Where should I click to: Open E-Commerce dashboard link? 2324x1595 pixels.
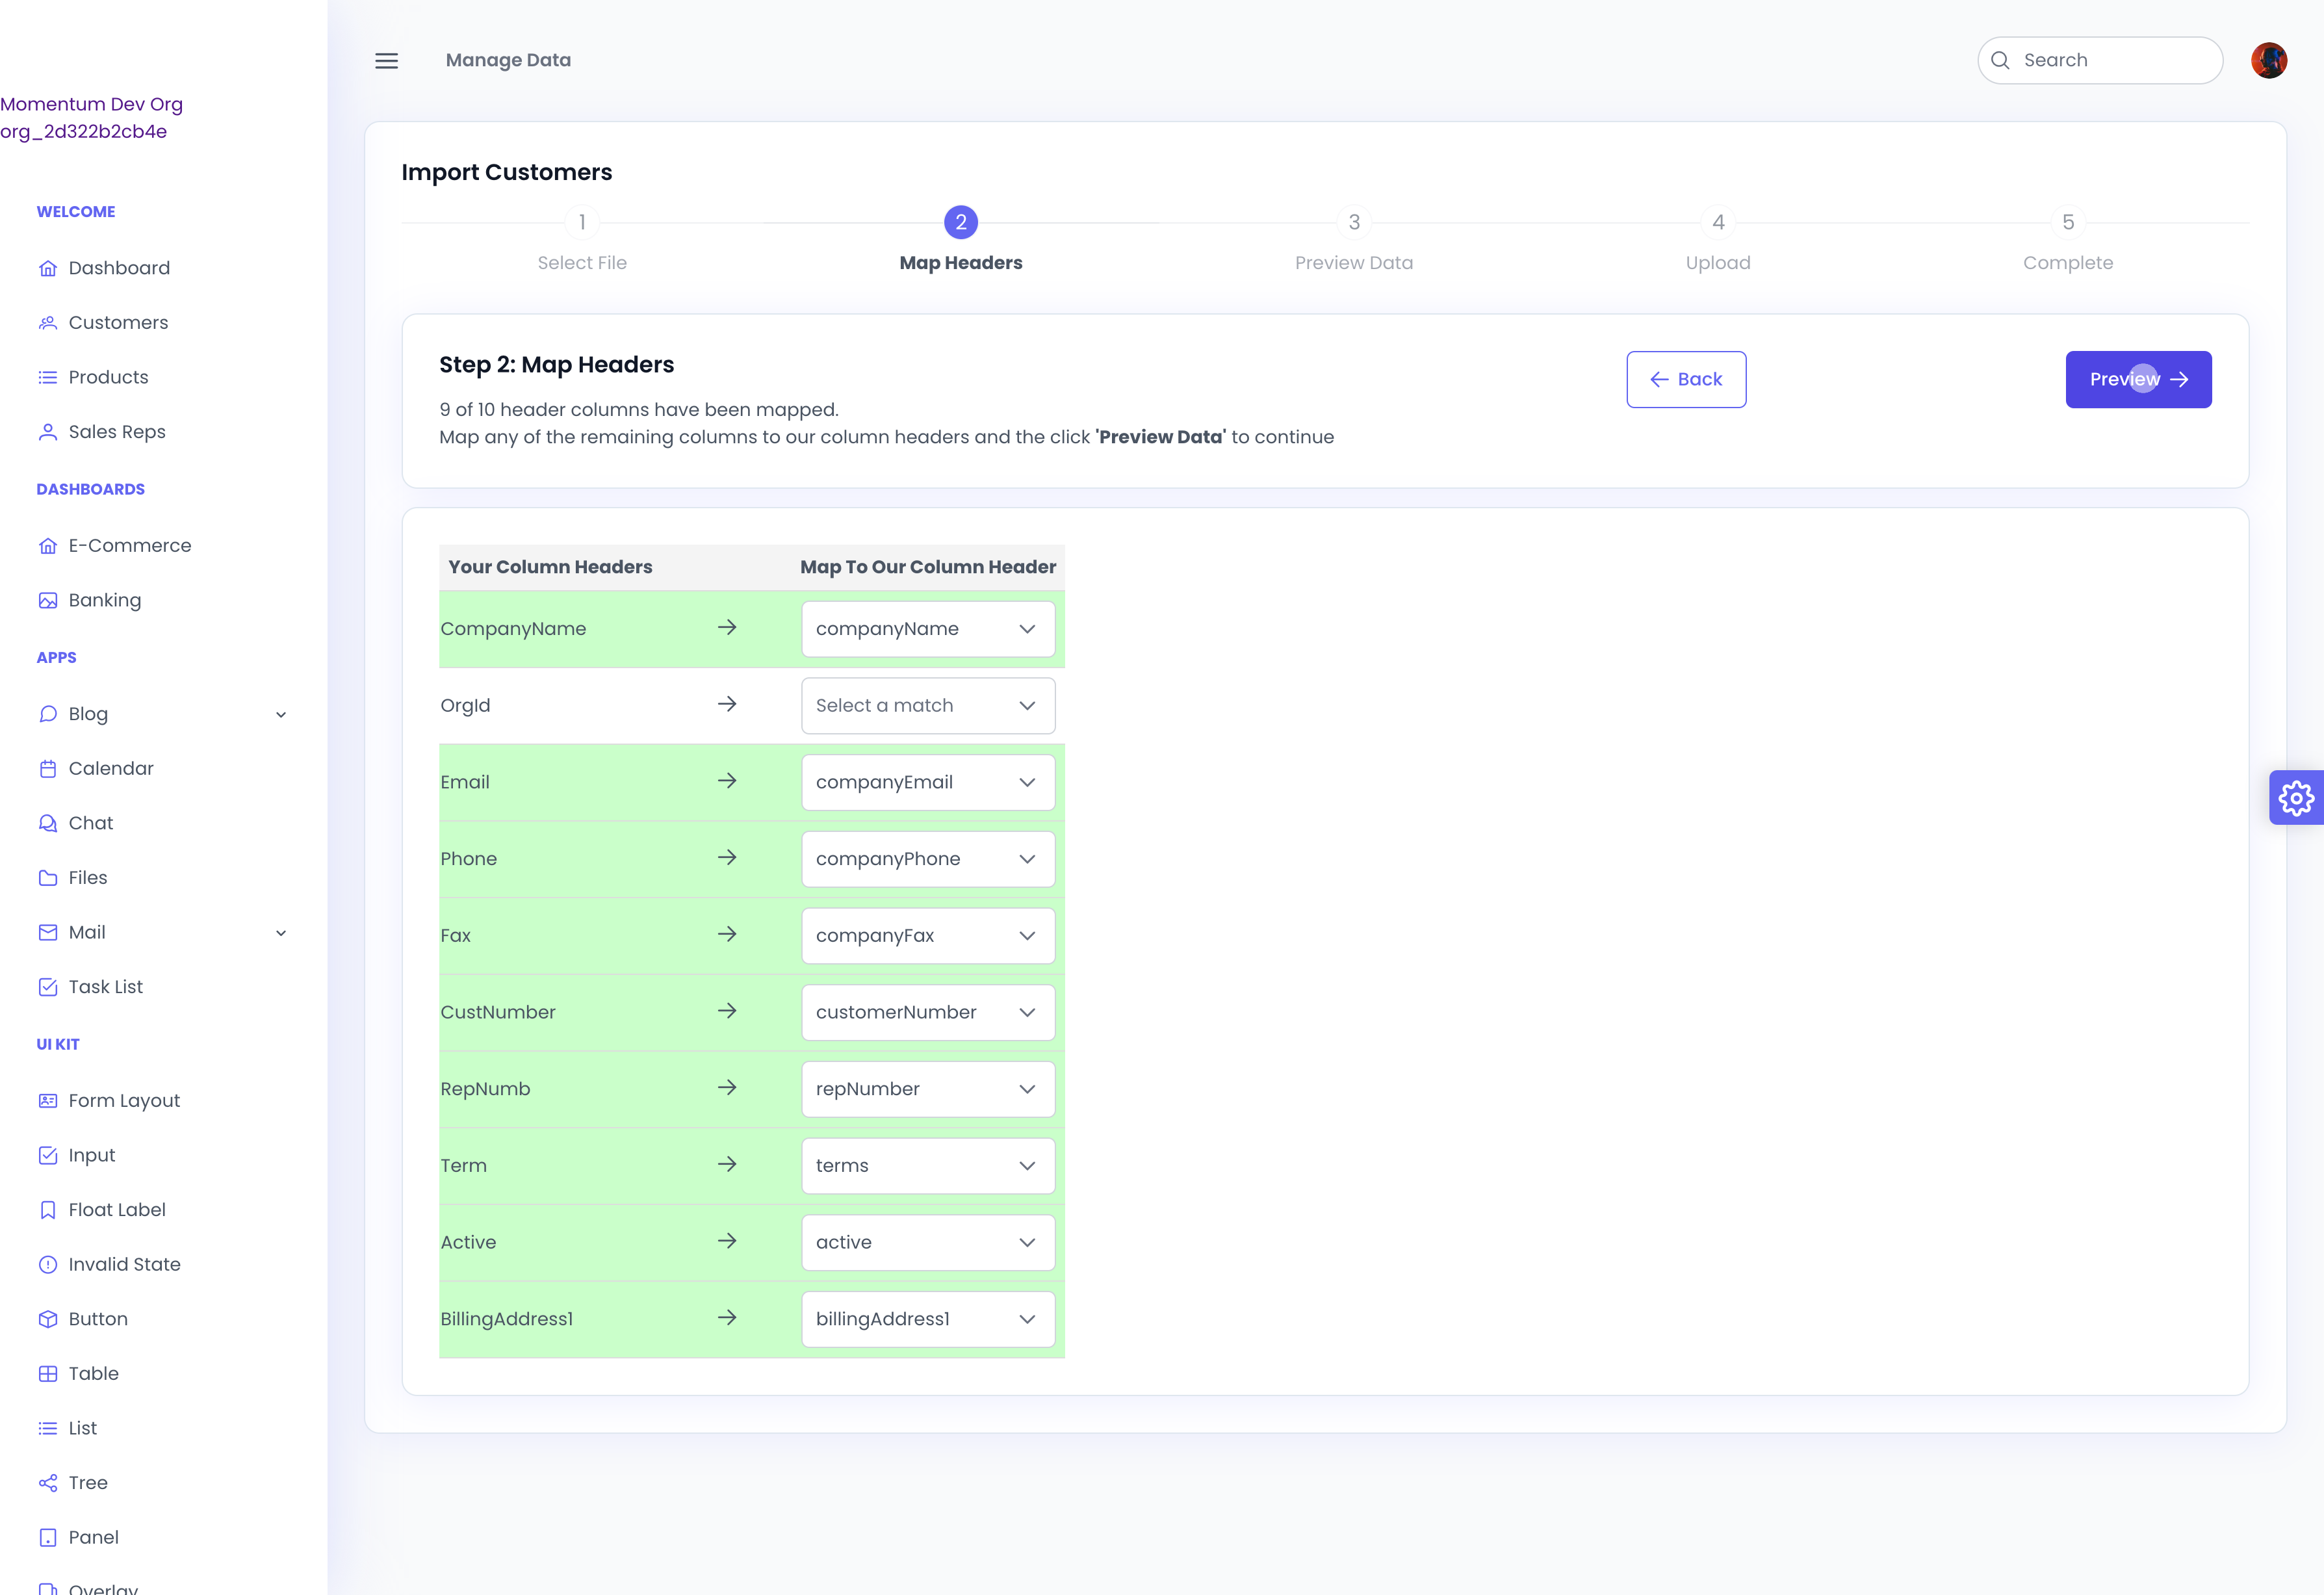(130, 545)
